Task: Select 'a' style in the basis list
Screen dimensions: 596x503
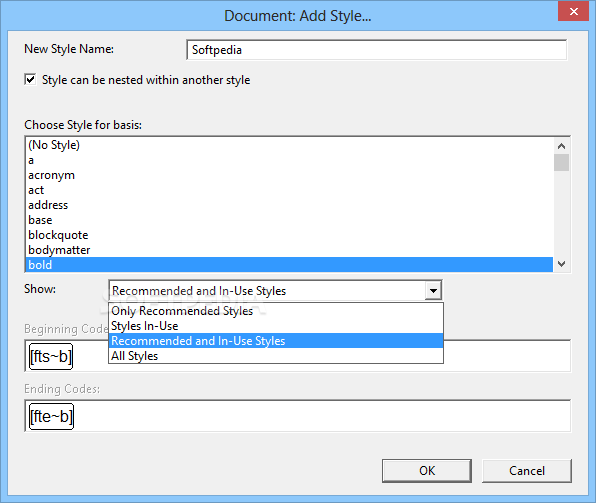Action: [289, 160]
